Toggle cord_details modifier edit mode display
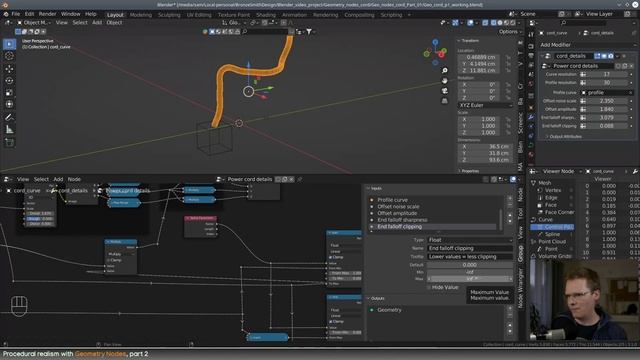 point(597,56)
